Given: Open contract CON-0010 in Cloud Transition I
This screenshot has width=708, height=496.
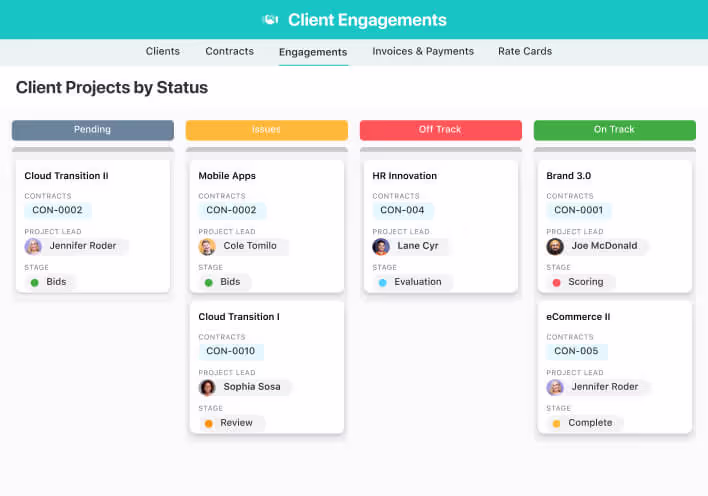Looking at the screenshot, I should click(x=231, y=351).
